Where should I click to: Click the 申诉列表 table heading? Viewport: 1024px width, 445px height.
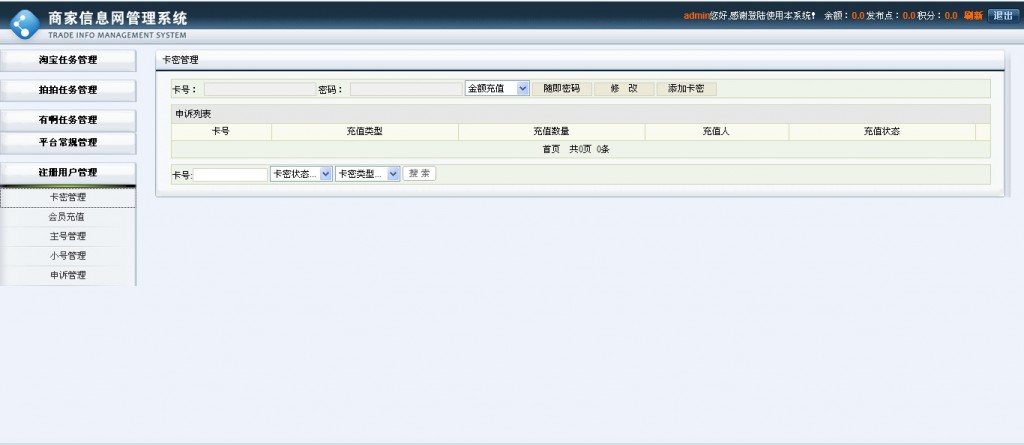pos(193,114)
